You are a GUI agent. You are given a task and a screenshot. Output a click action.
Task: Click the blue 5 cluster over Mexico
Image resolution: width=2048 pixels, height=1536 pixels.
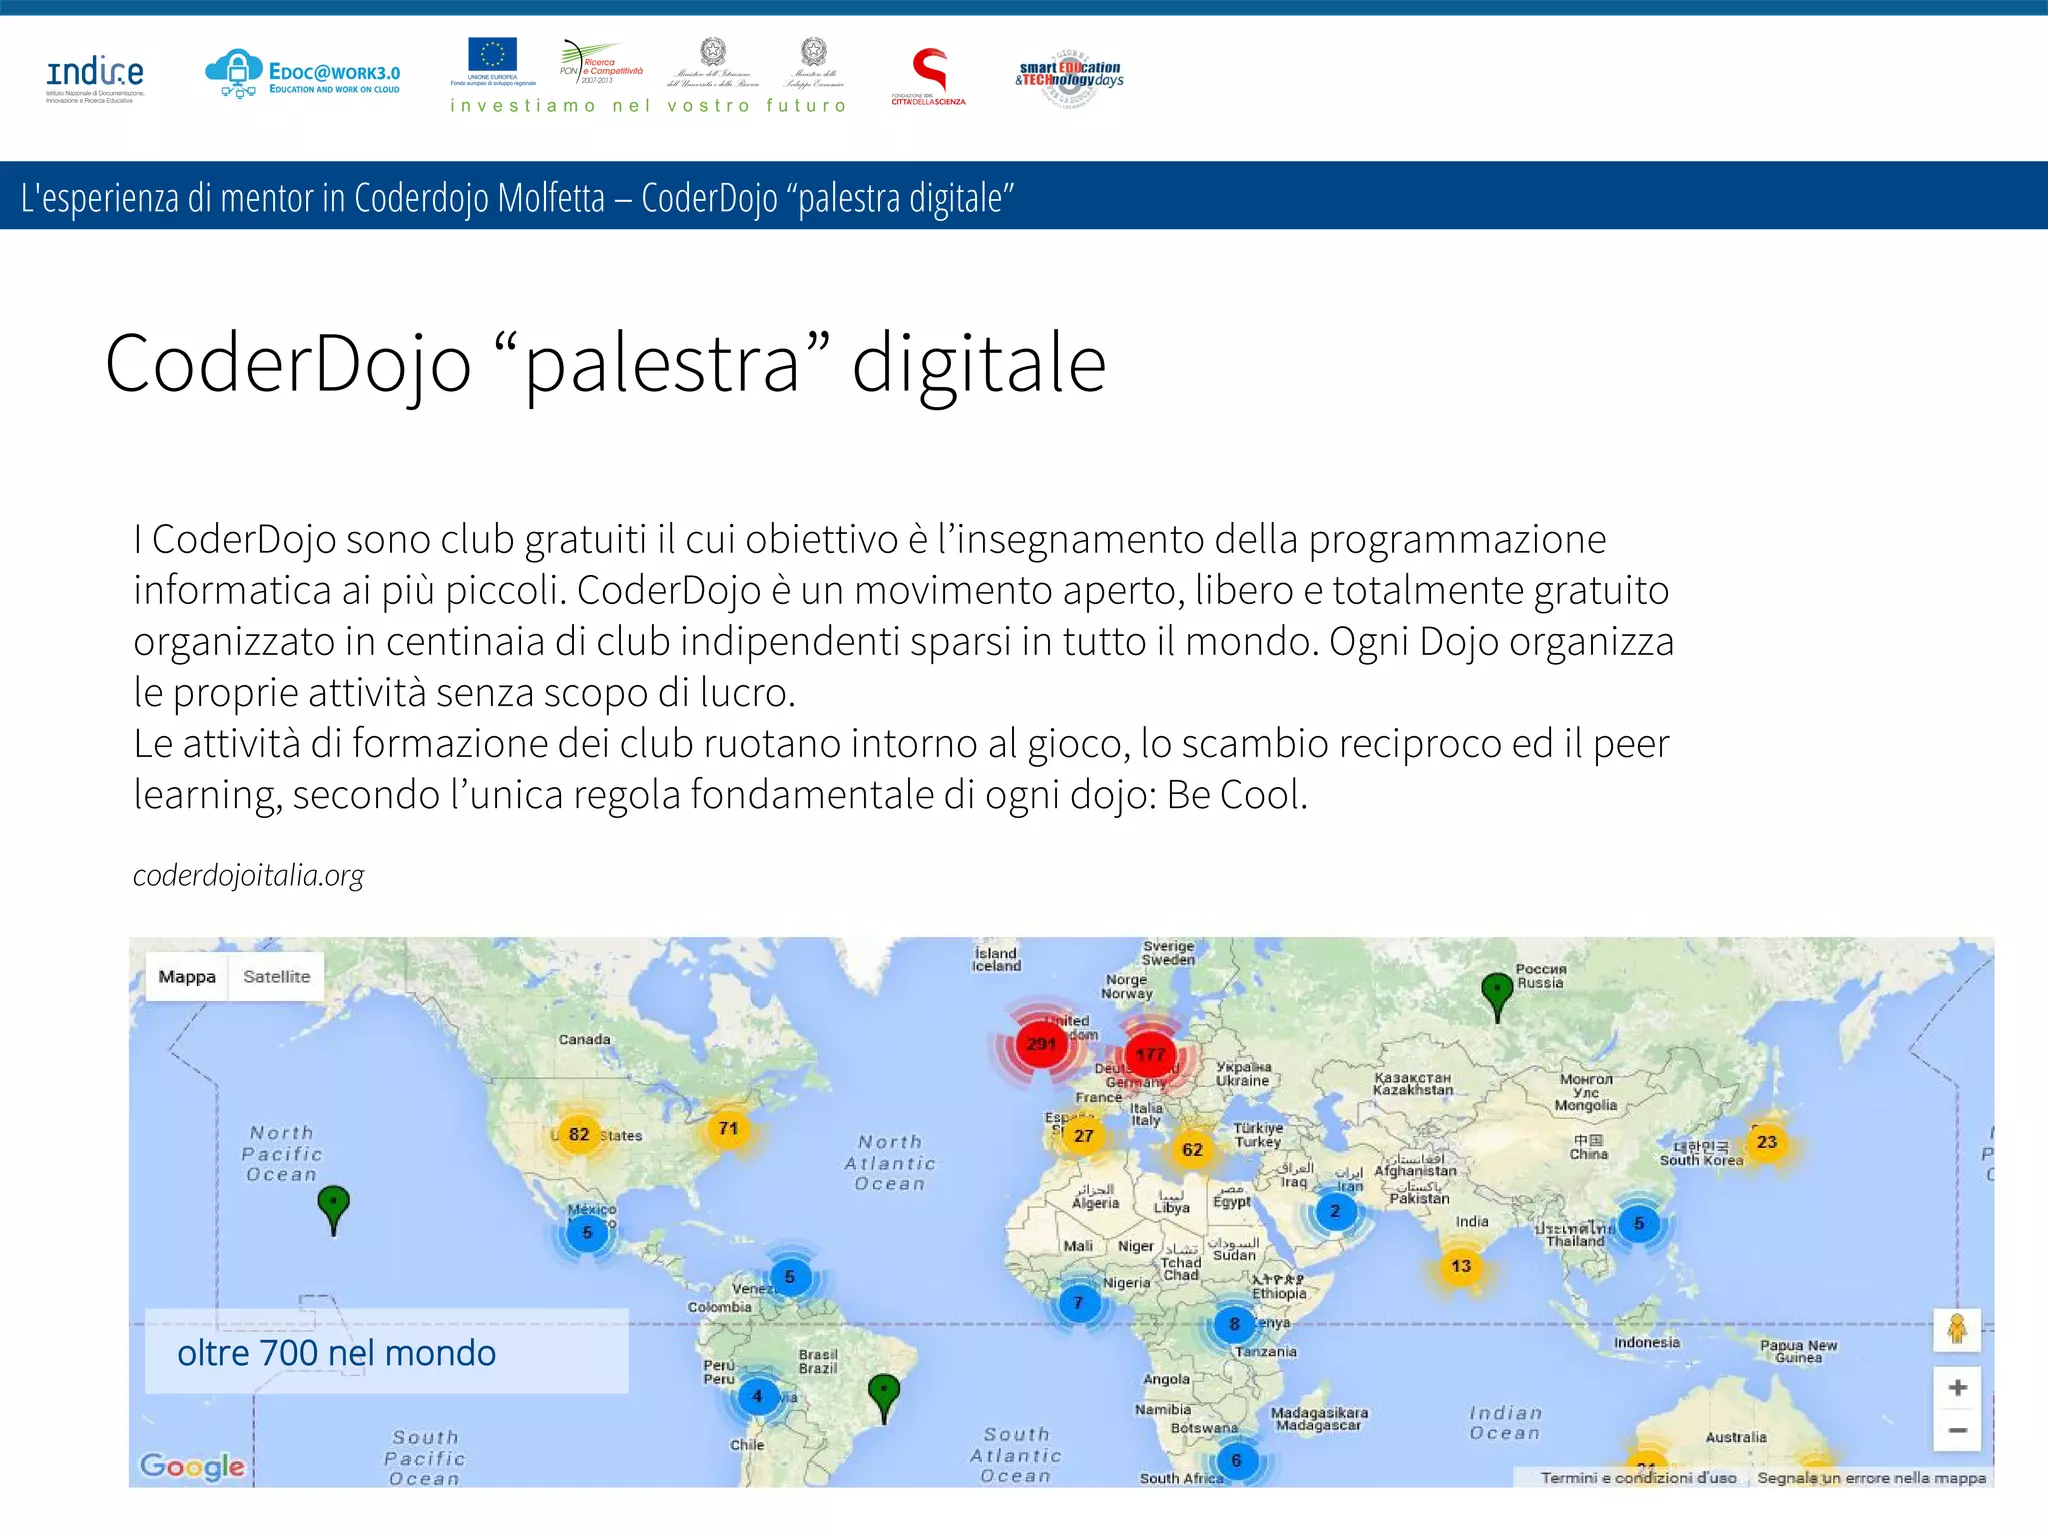(x=587, y=1232)
